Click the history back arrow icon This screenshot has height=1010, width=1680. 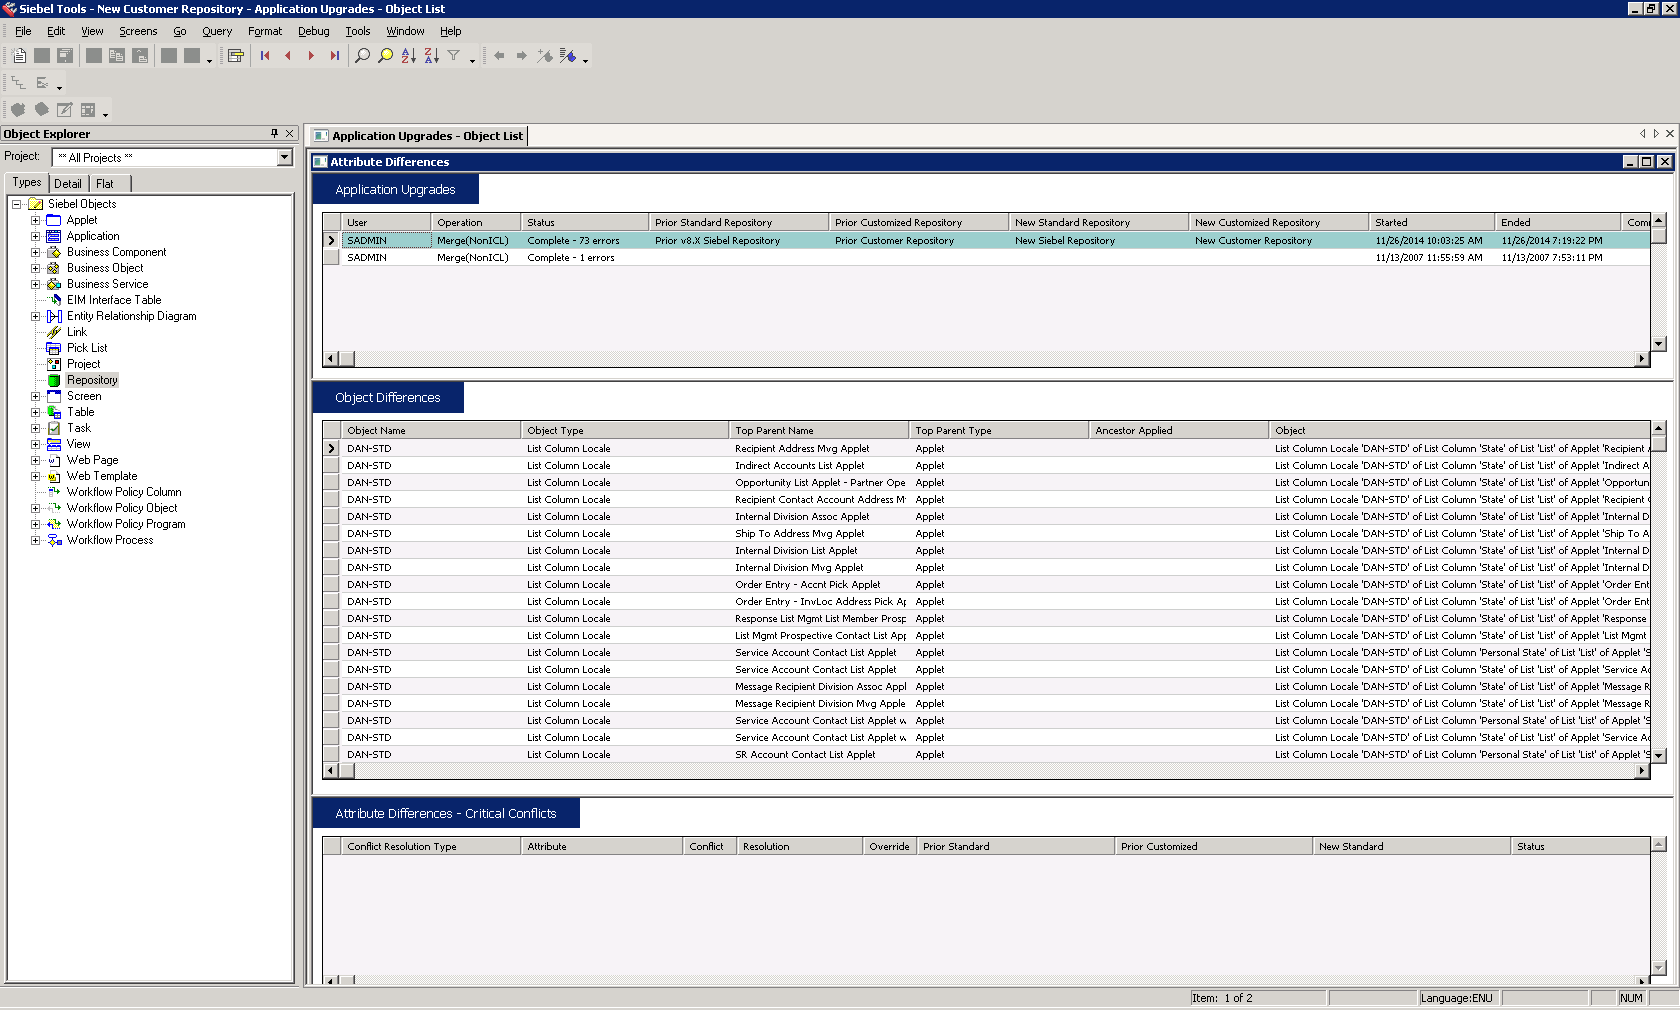[x=499, y=56]
